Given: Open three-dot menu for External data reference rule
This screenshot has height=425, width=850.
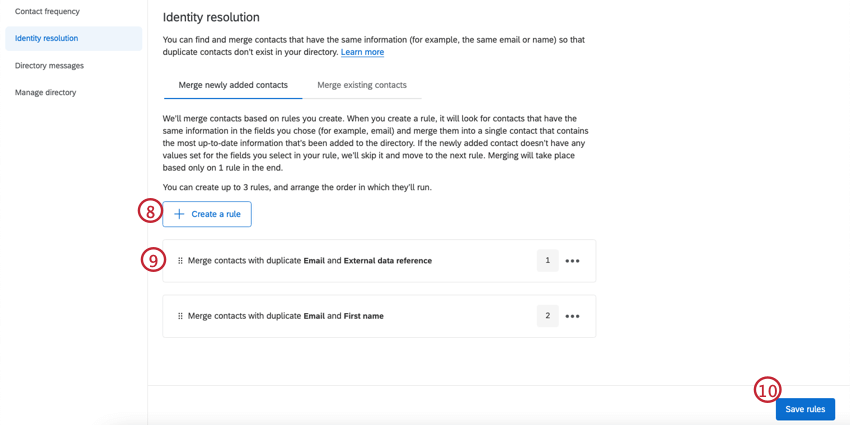Looking at the screenshot, I should pyautogui.click(x=572, y=261).
